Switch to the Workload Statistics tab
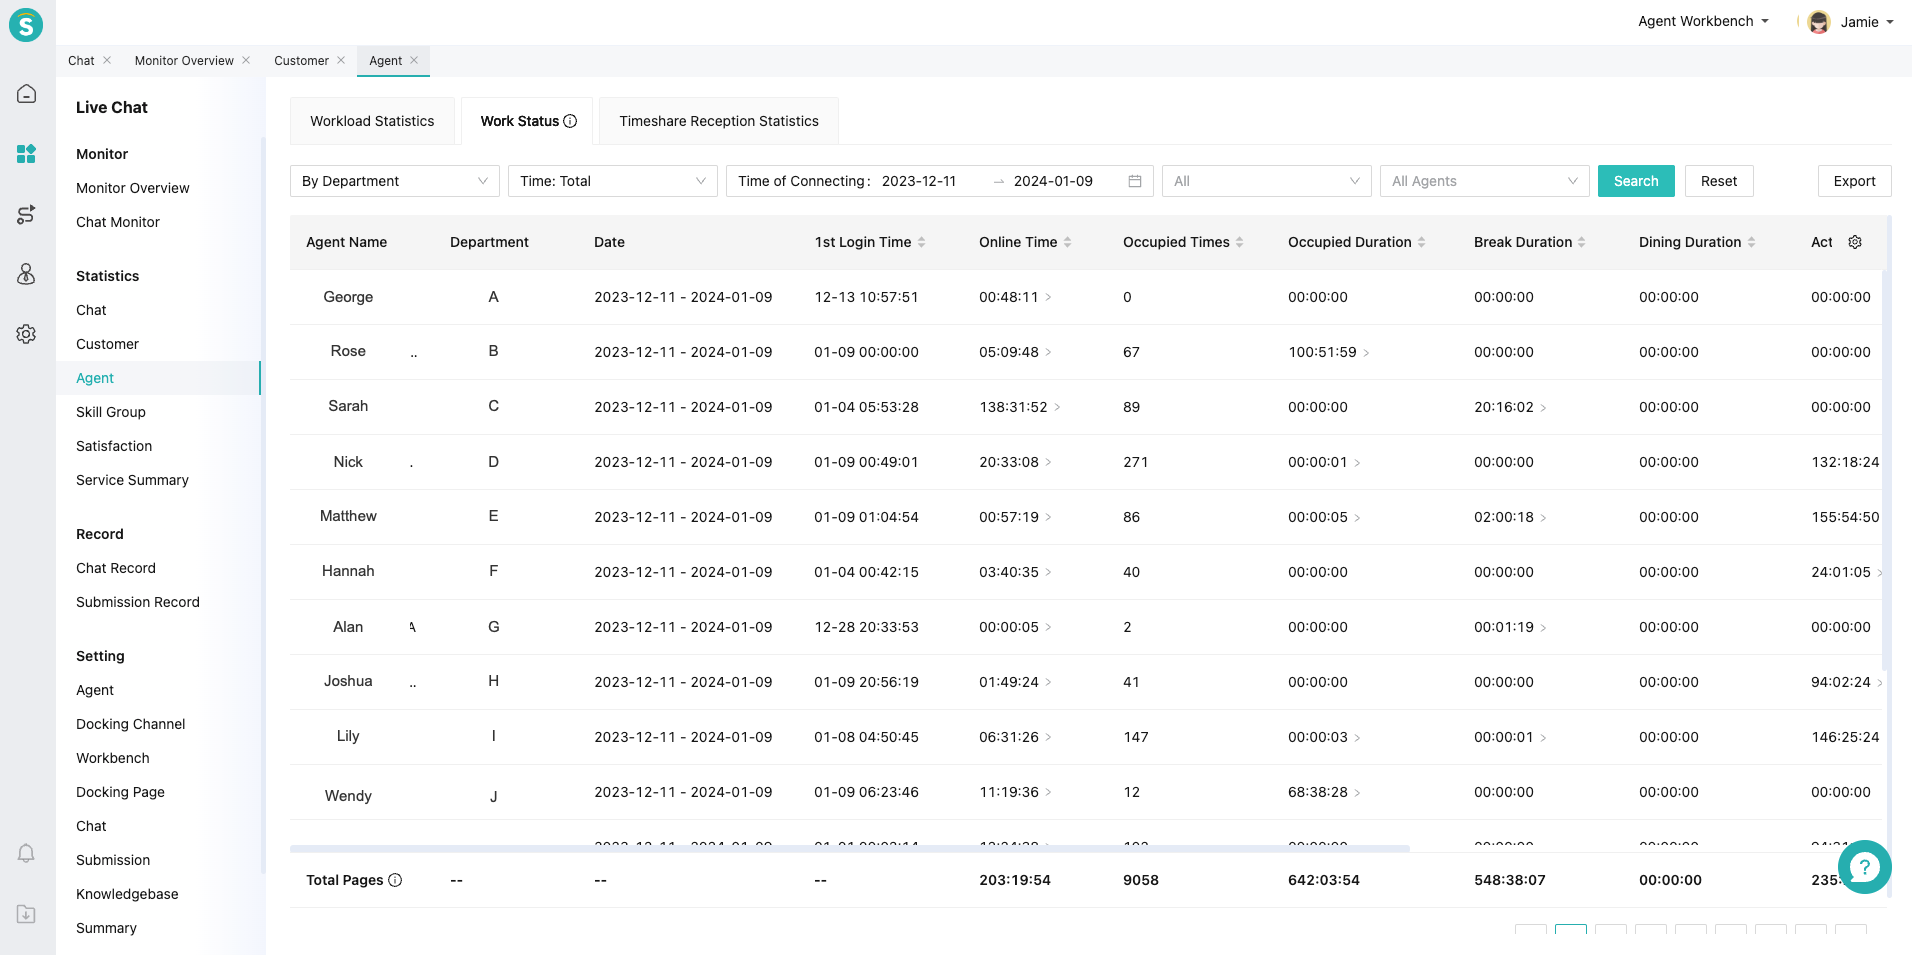 pyautogui.click(x=372, y=121)
